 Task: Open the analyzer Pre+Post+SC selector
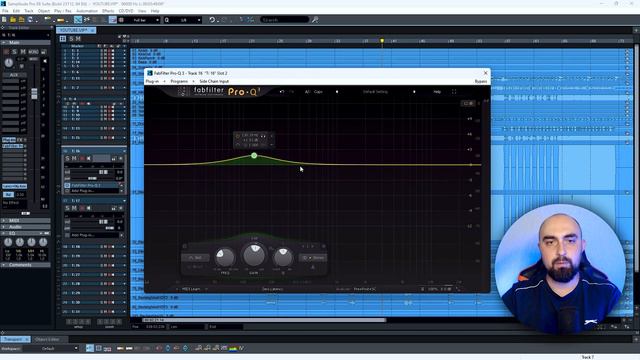pos(364,289)
